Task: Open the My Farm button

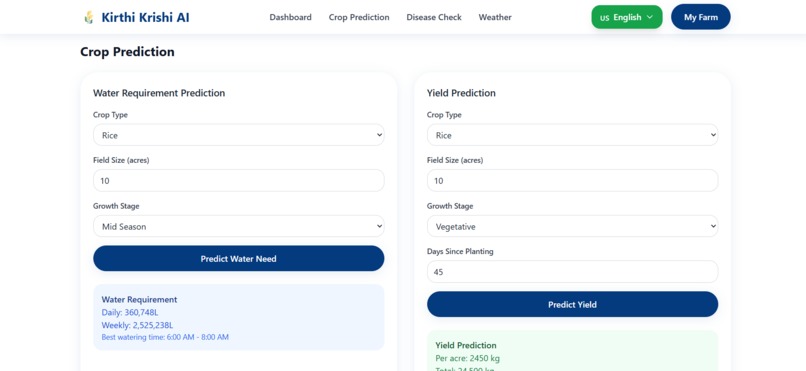Action: [701, 17]
